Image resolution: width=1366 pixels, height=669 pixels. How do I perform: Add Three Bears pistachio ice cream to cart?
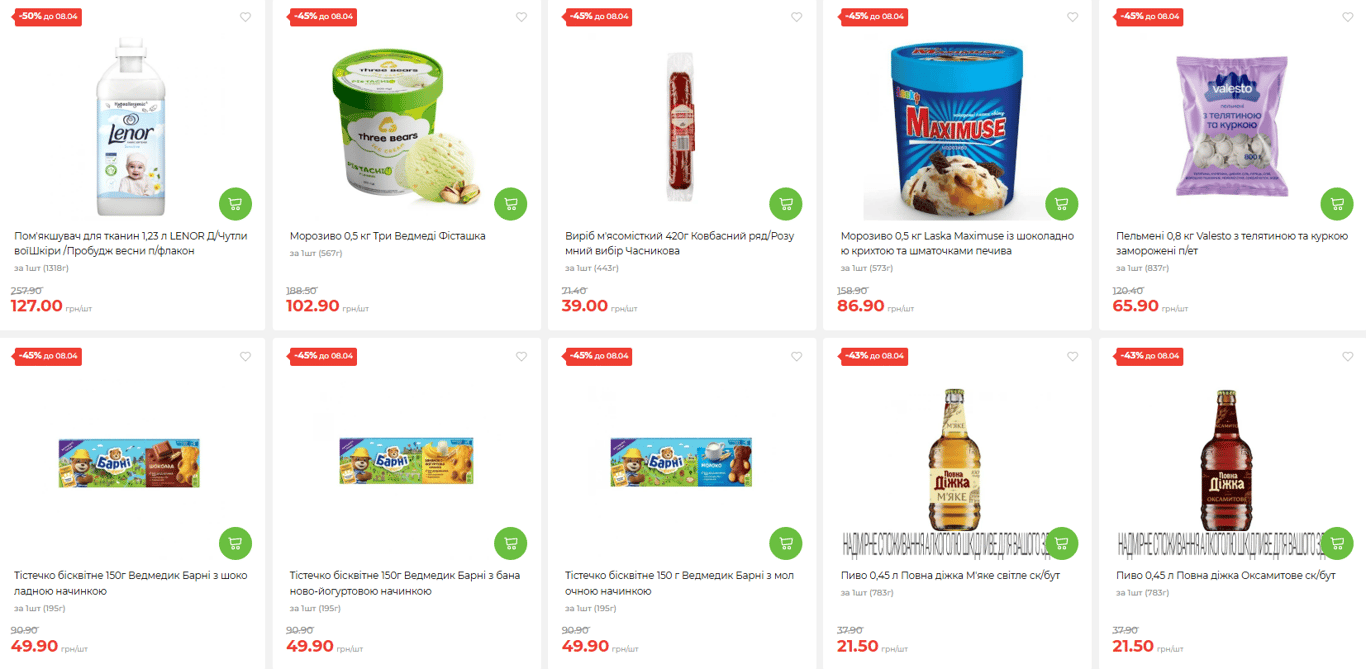511,204
